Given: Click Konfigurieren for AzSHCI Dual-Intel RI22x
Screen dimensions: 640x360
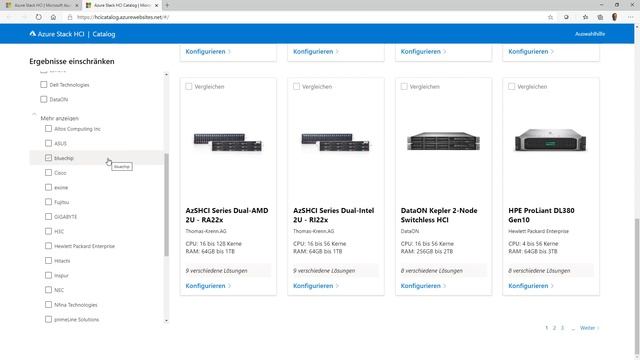Looking at the screenshot, I should click(316, 286).
